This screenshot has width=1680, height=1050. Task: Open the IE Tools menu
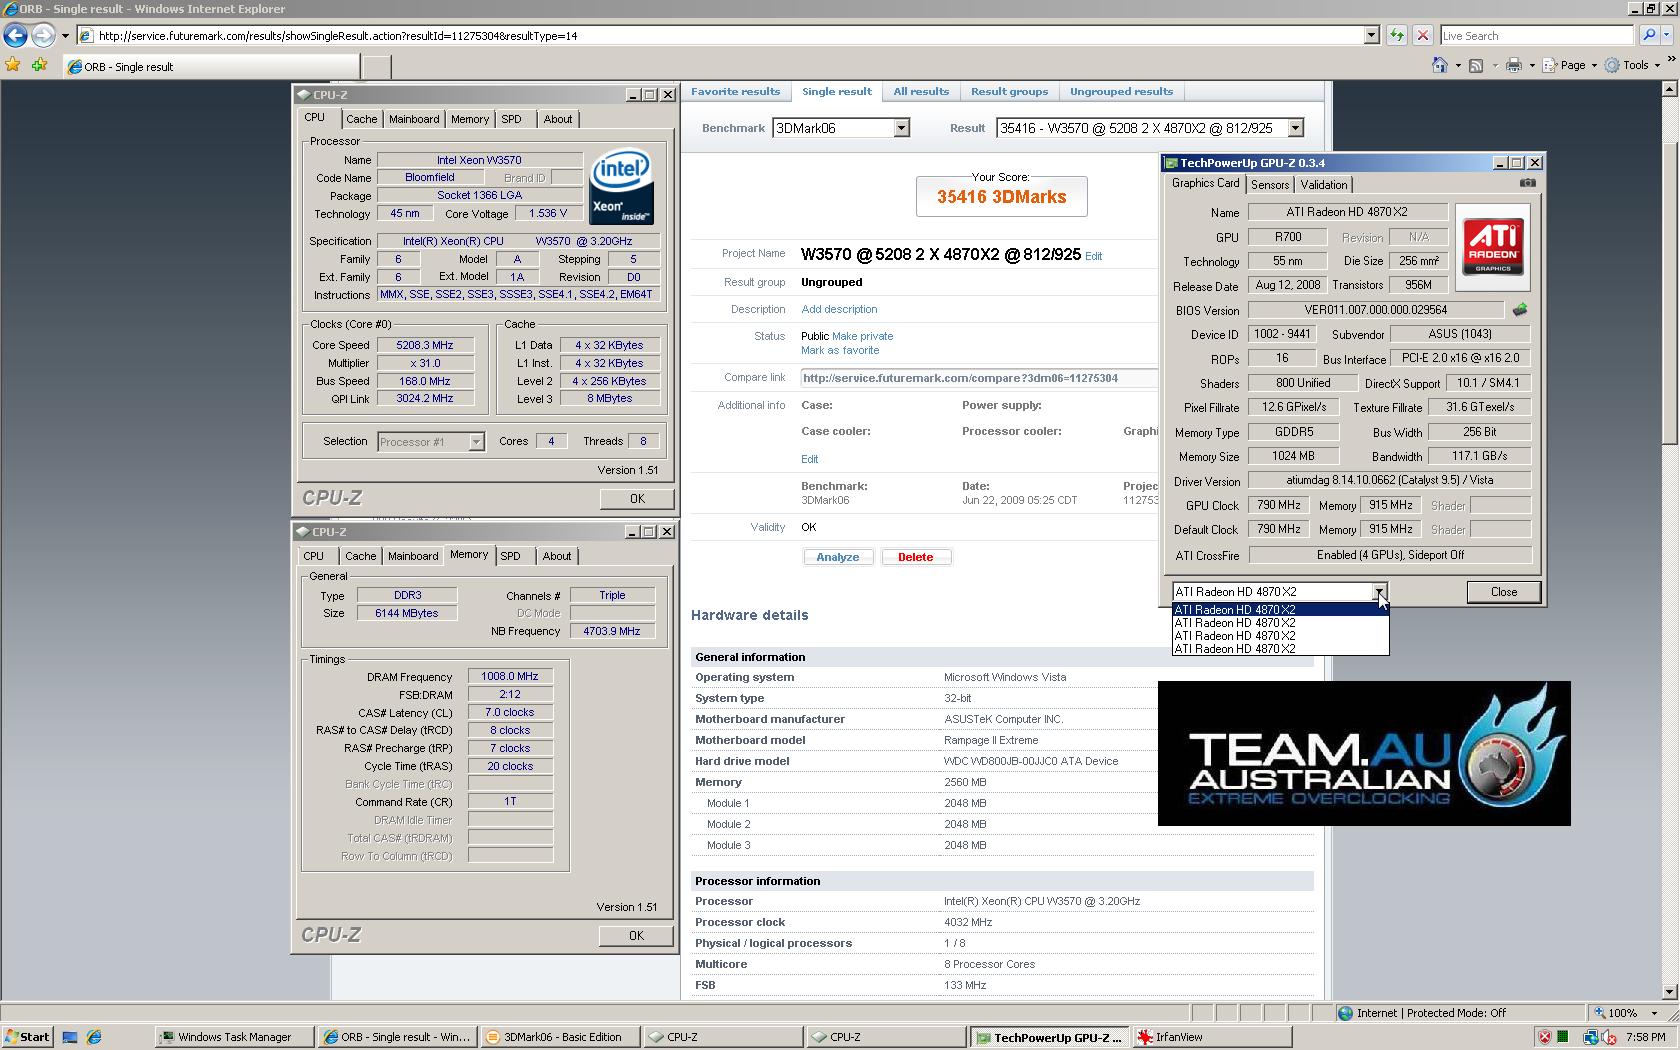1633,65
